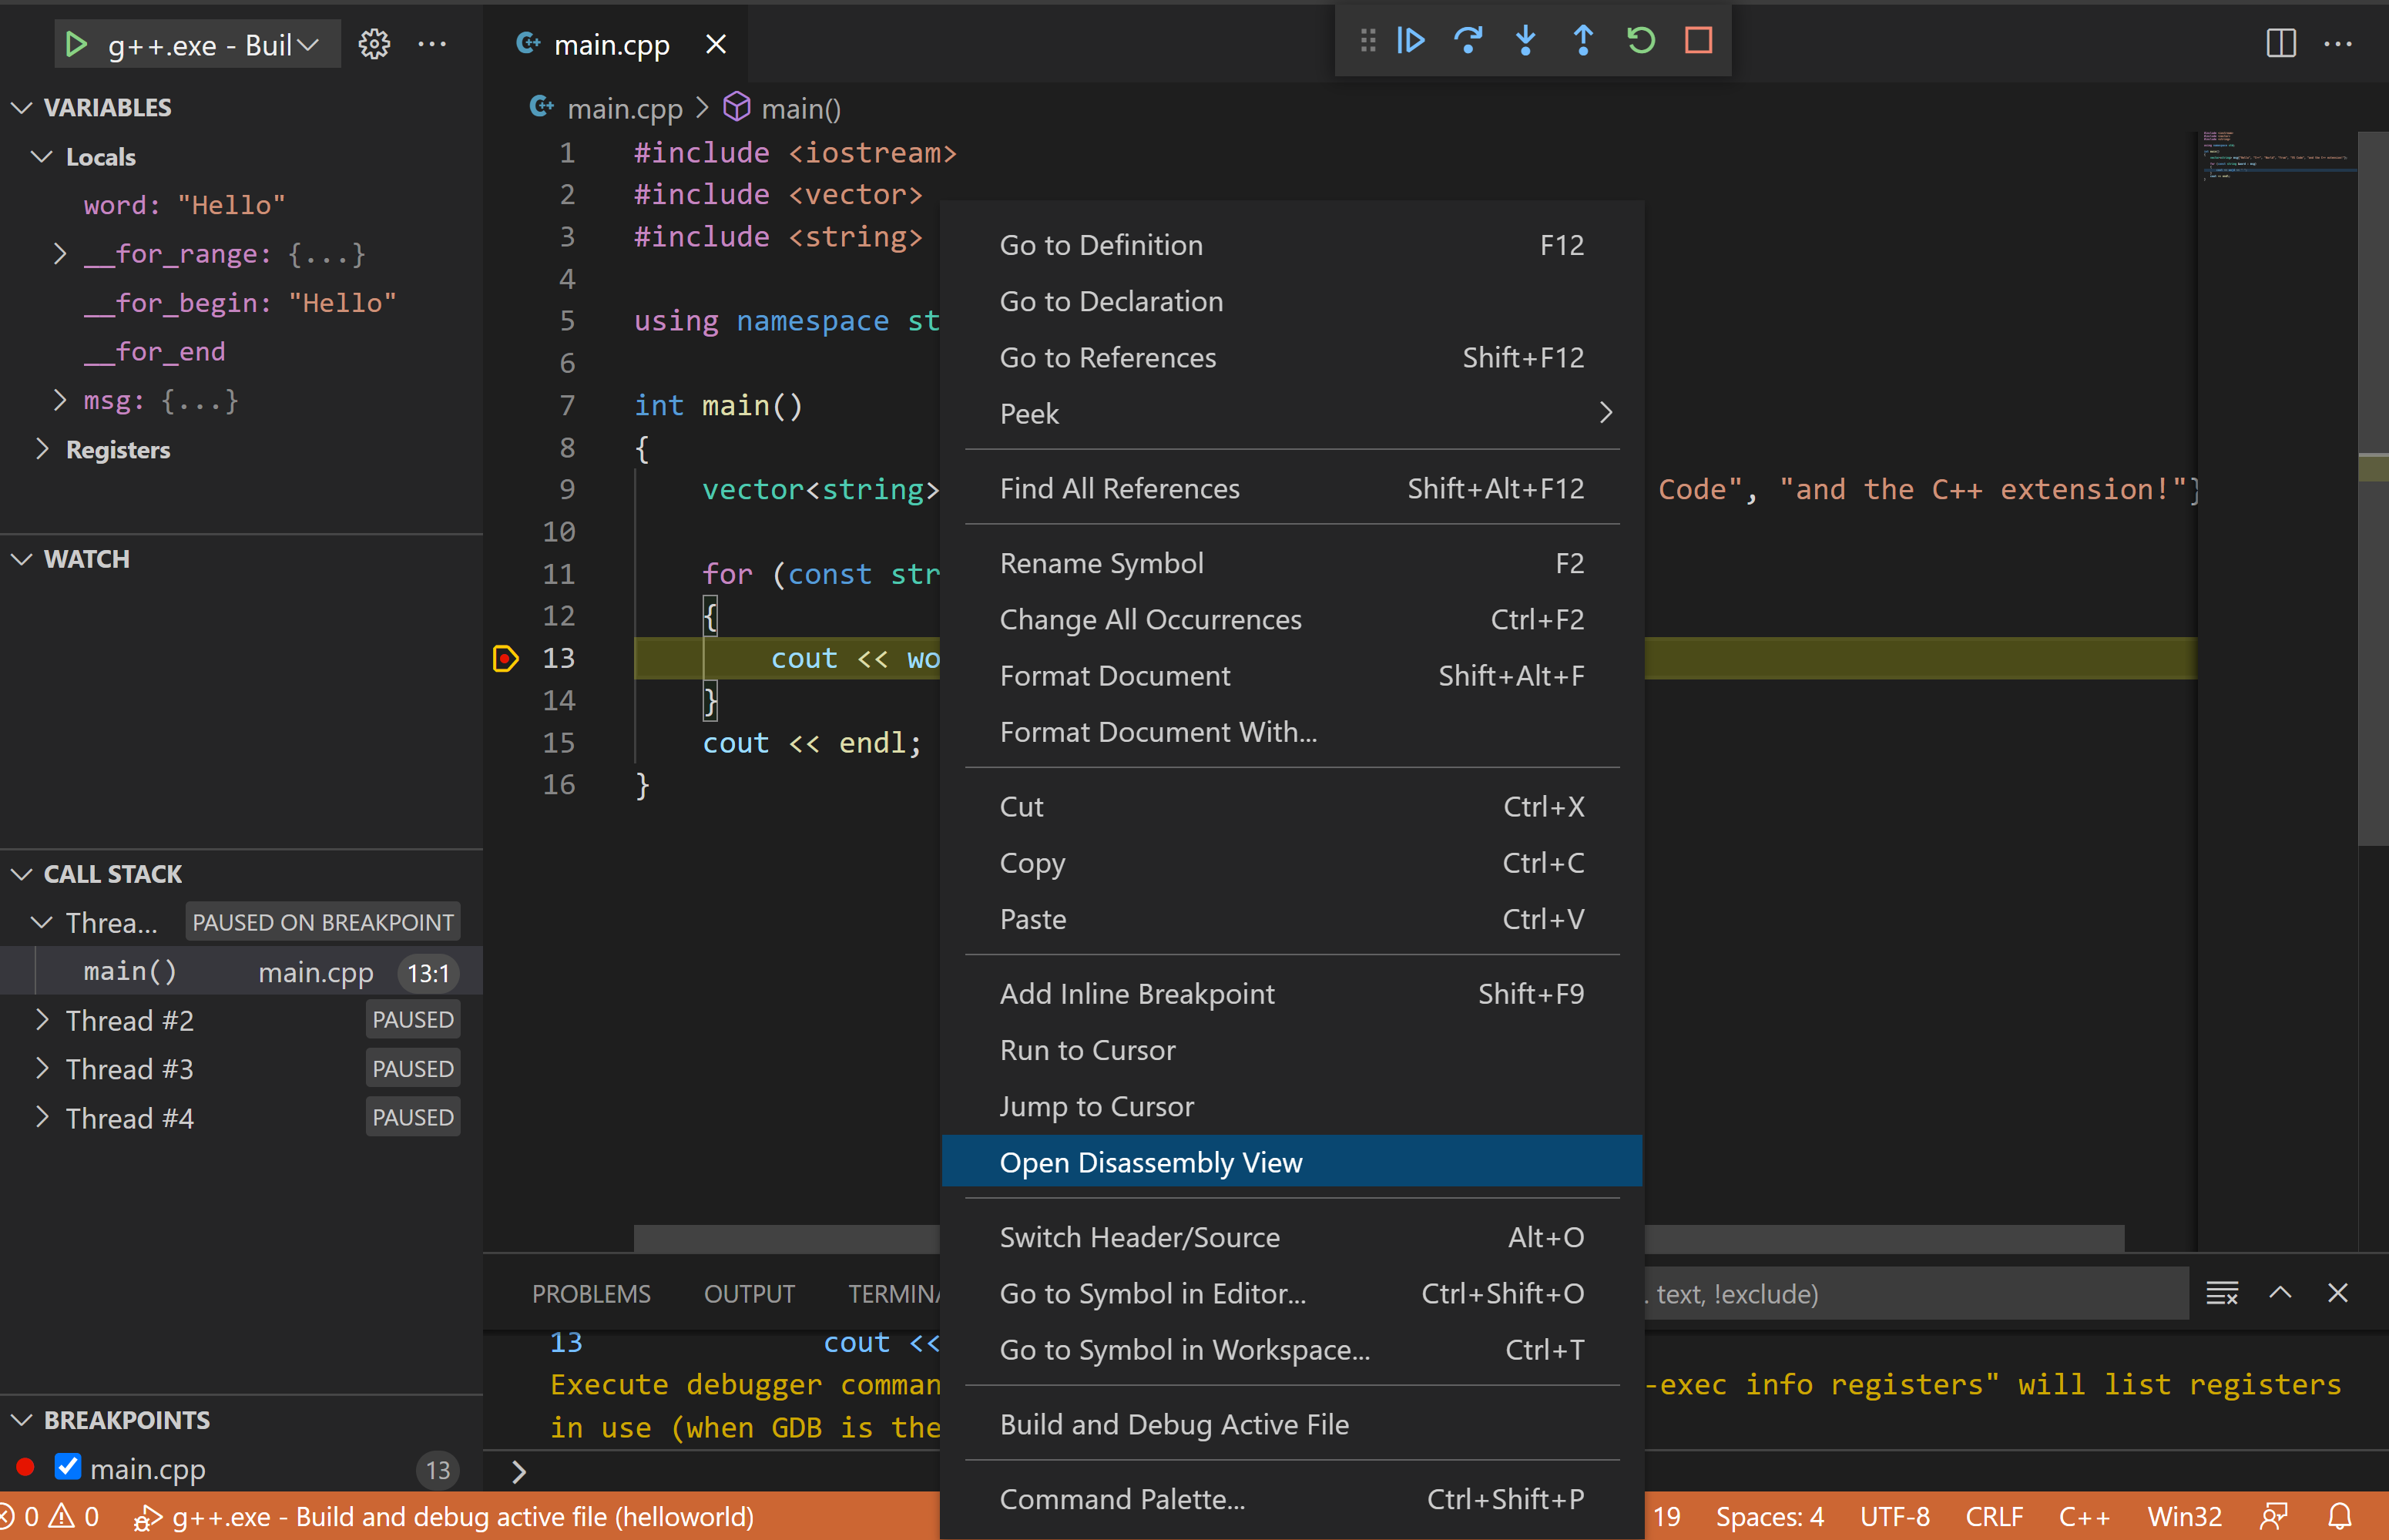Click the Step Over debug icon
This screenshot has width=2389, height=1540.
1468,41
